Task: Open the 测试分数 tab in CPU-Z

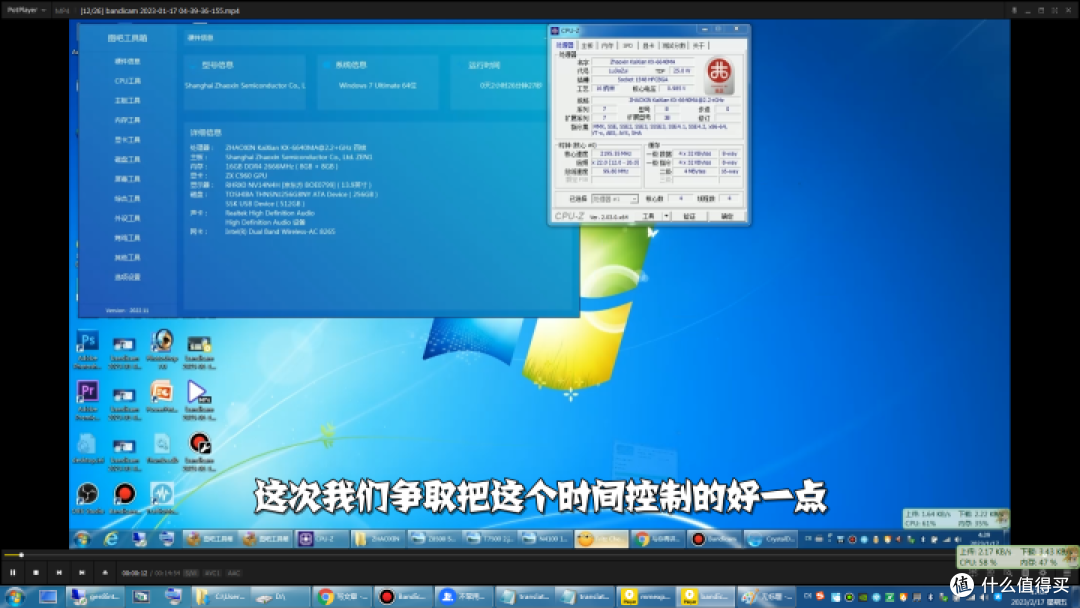Action: [x=674, y=45]
